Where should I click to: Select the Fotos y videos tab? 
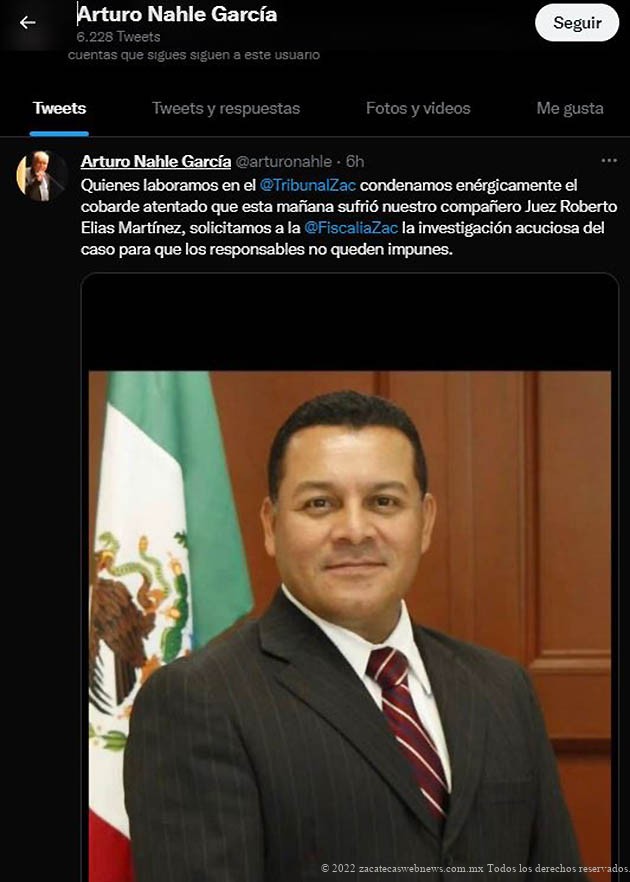[x=418, y=109]
